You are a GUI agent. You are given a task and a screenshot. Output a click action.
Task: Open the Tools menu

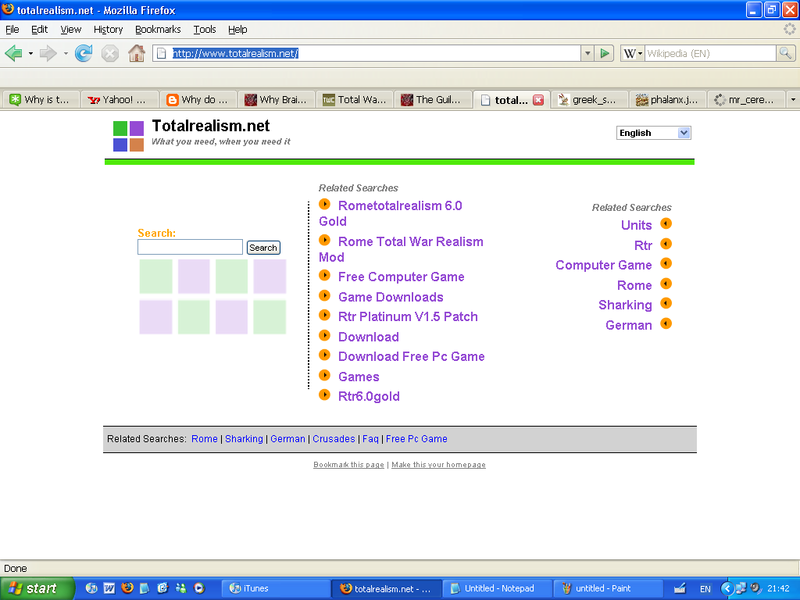click(205, 30)
